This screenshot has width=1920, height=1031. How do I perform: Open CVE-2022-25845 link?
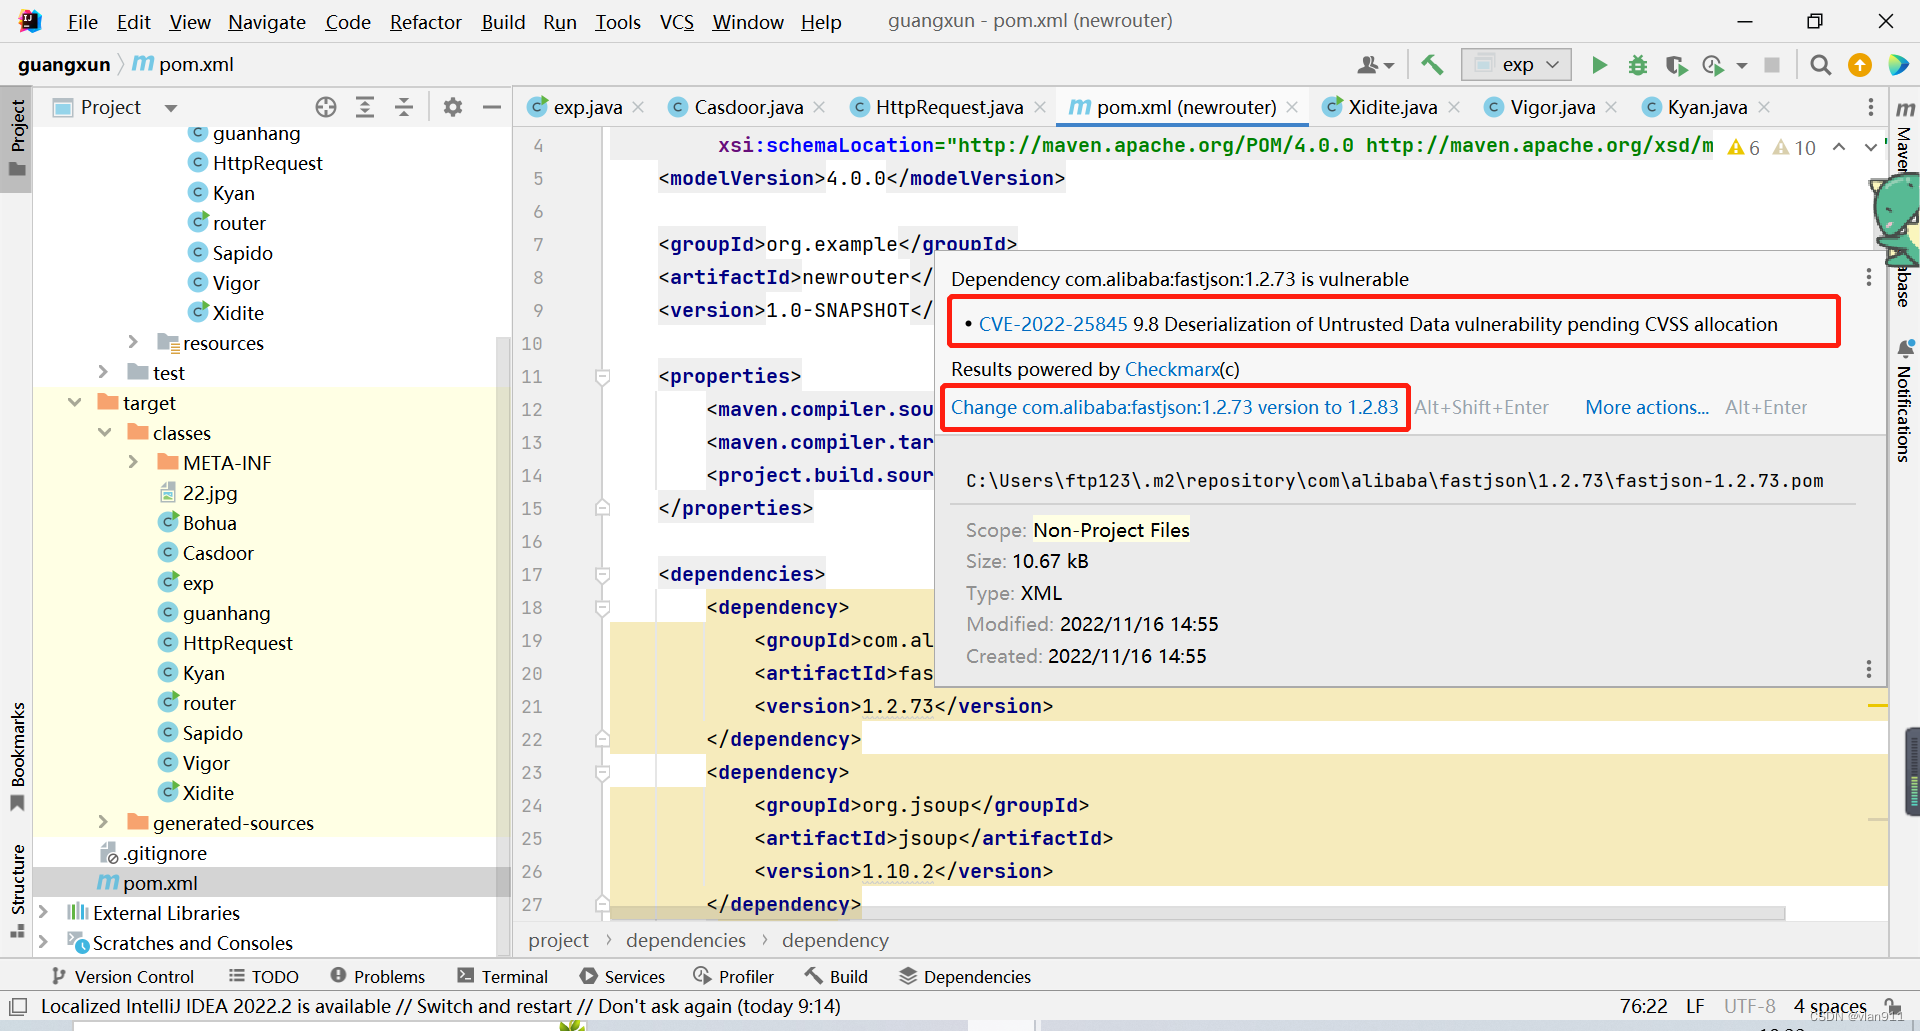(x=1053, y=324)
